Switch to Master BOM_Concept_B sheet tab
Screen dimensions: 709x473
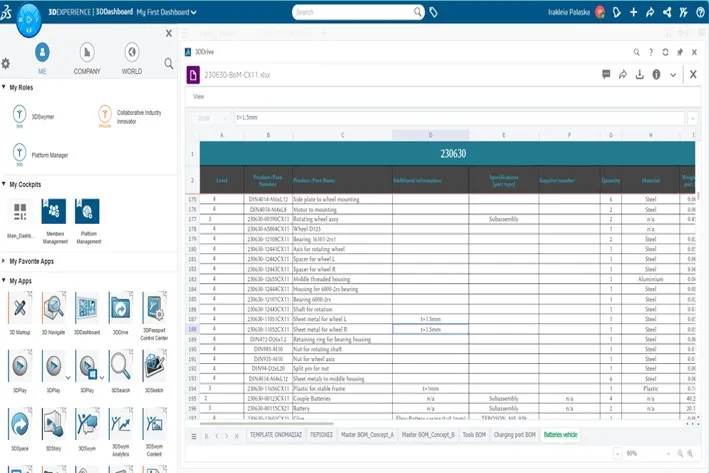[x=428, y=435]
